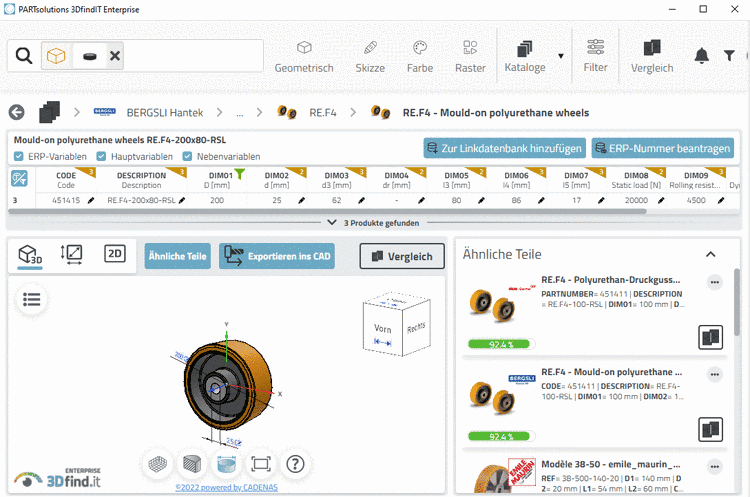Image resolution: width=750 pixels, height=497 pixels.
Task: Click the fit-to-view frame icon
Action: pyautogui.click(x=261, y=464)
